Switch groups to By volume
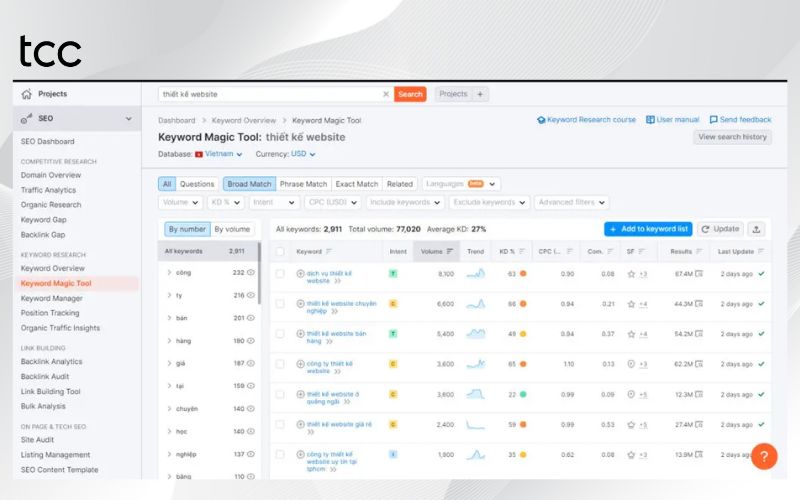 [x=232, y=229]
